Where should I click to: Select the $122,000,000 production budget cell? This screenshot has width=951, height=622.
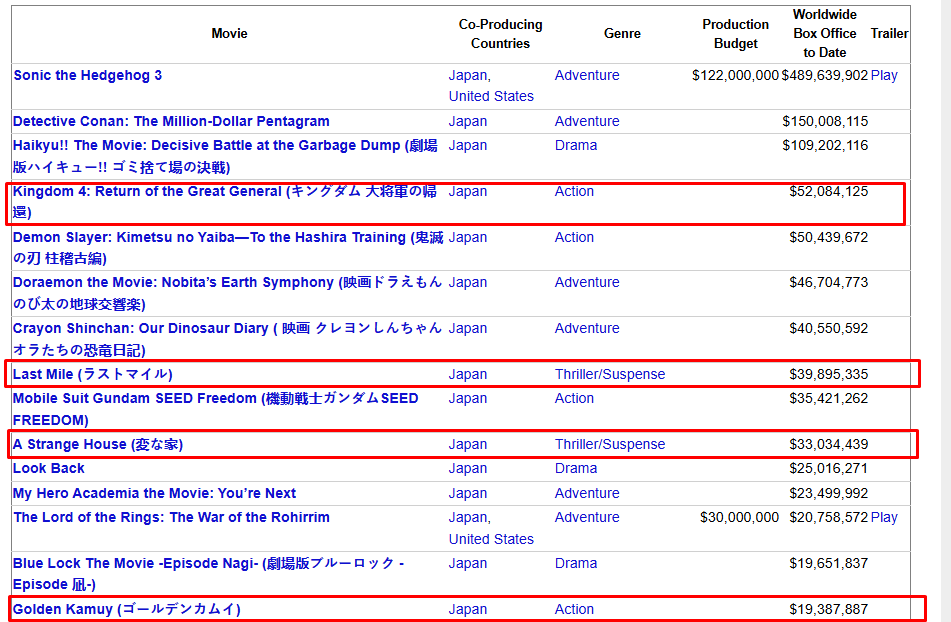(735, 75)
